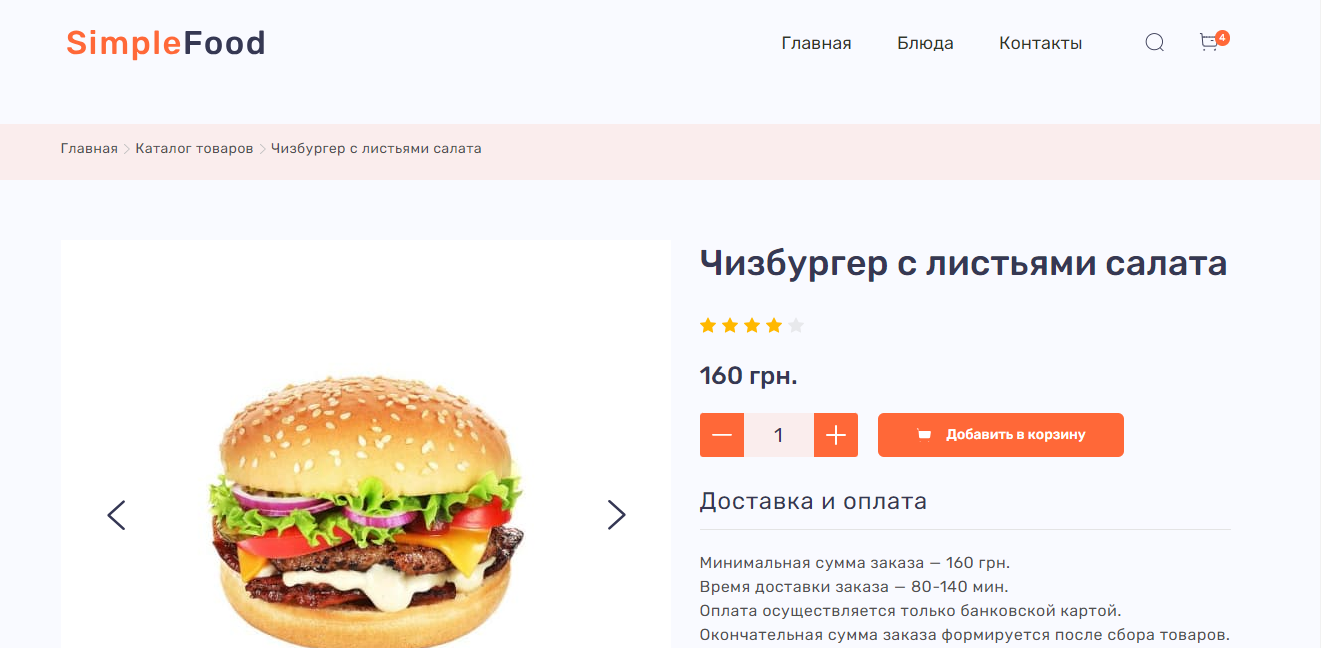
Task: Open the Блюда menu item
Action: pyautogui.click(x=925, y=43)
